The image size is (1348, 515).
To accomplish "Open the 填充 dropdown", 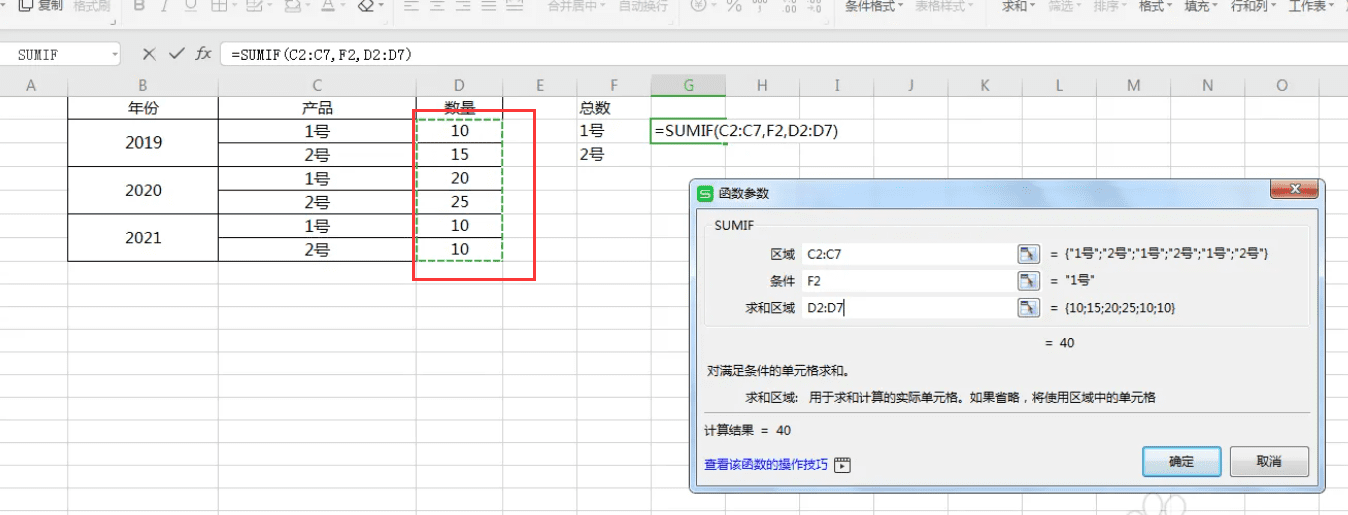I will (1200, 6).
